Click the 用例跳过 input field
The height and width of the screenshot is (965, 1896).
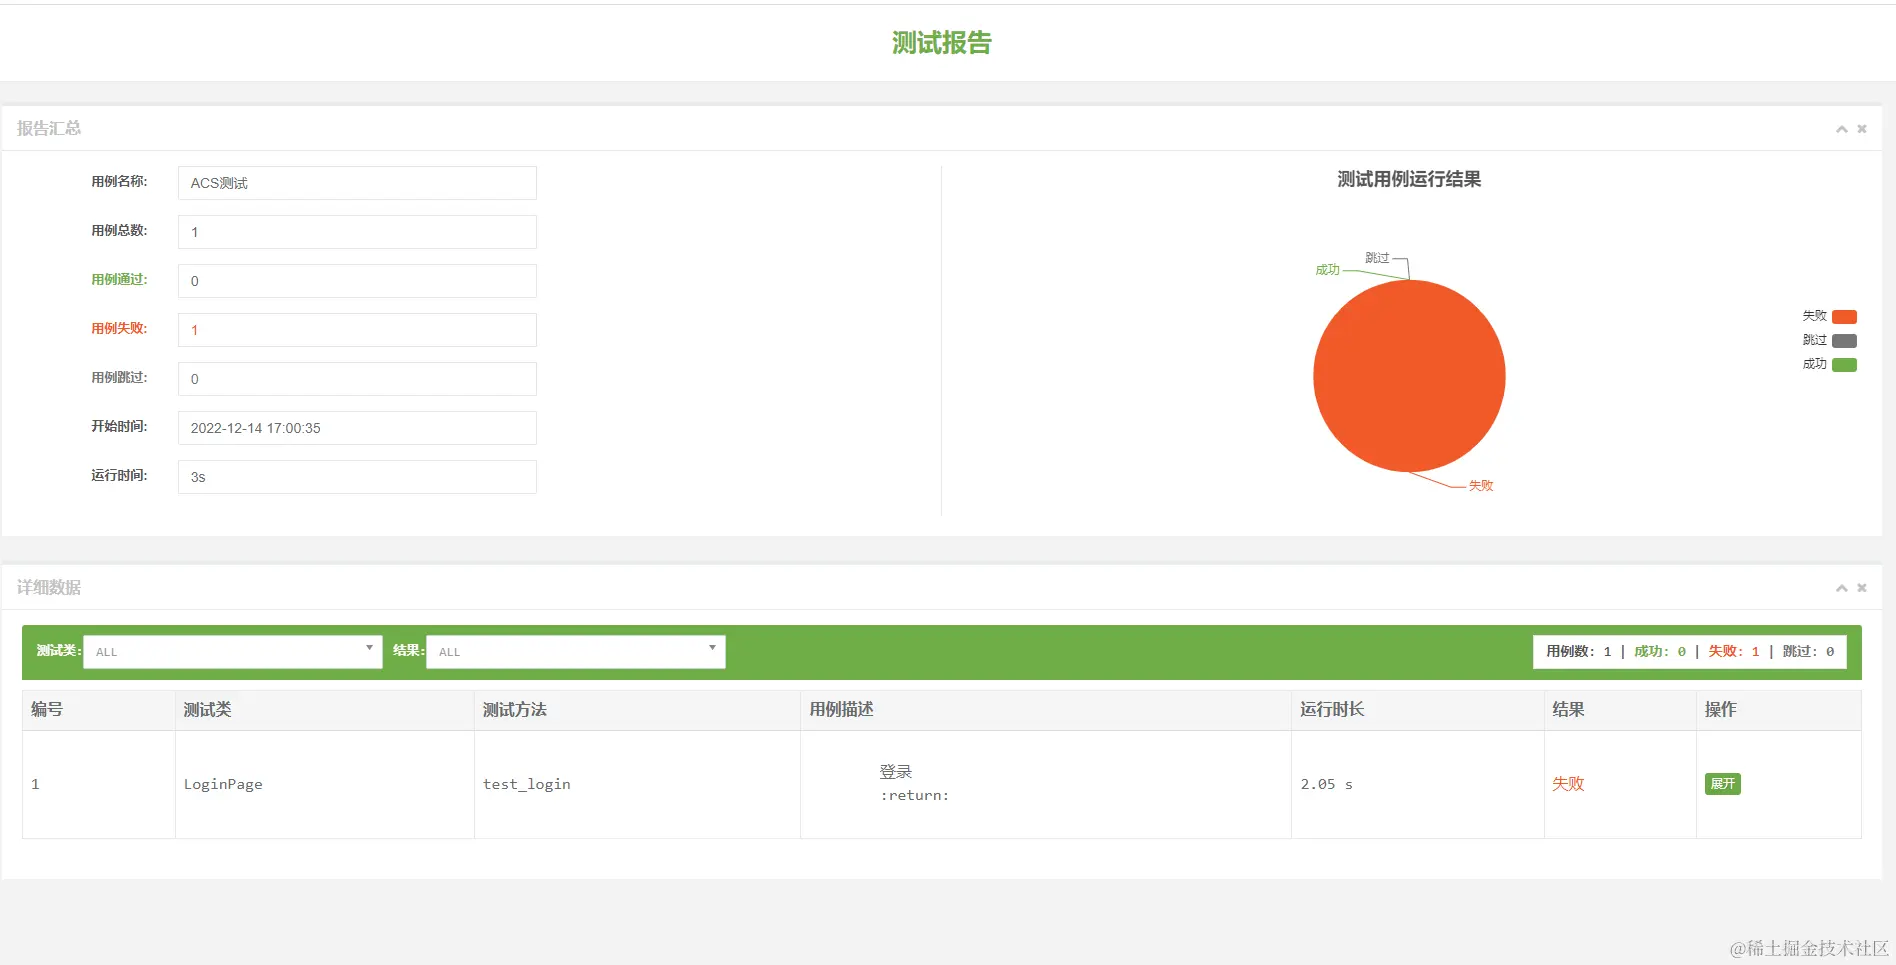(357, 379)
